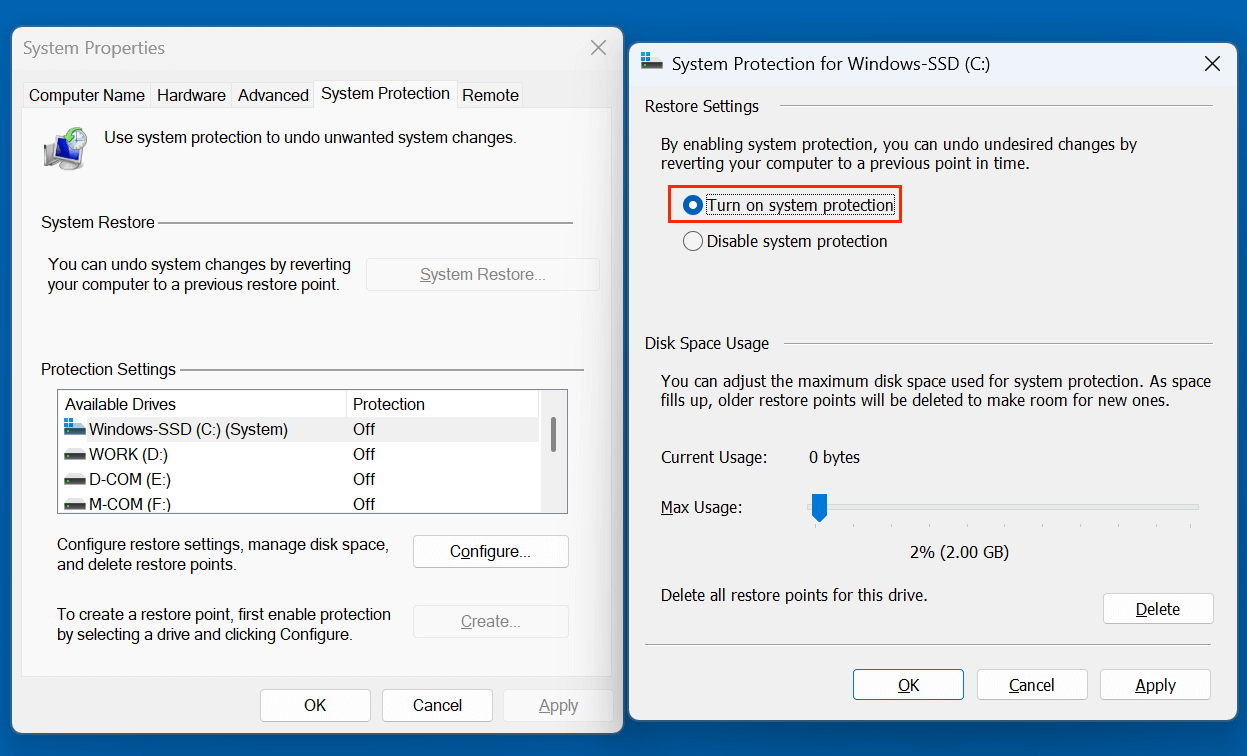The height and width of the screenshot is (756, 1247).
Task: Delete all restore points for this drive
Action: pos(1157,608)
